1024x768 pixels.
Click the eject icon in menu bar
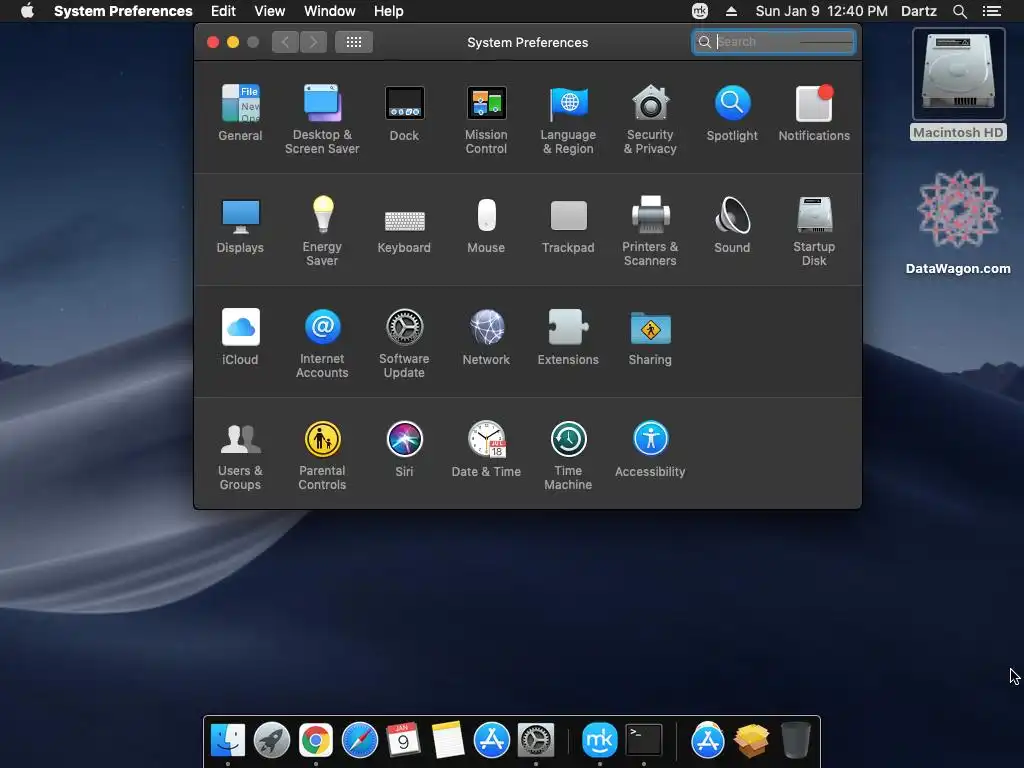coord(731,11)
